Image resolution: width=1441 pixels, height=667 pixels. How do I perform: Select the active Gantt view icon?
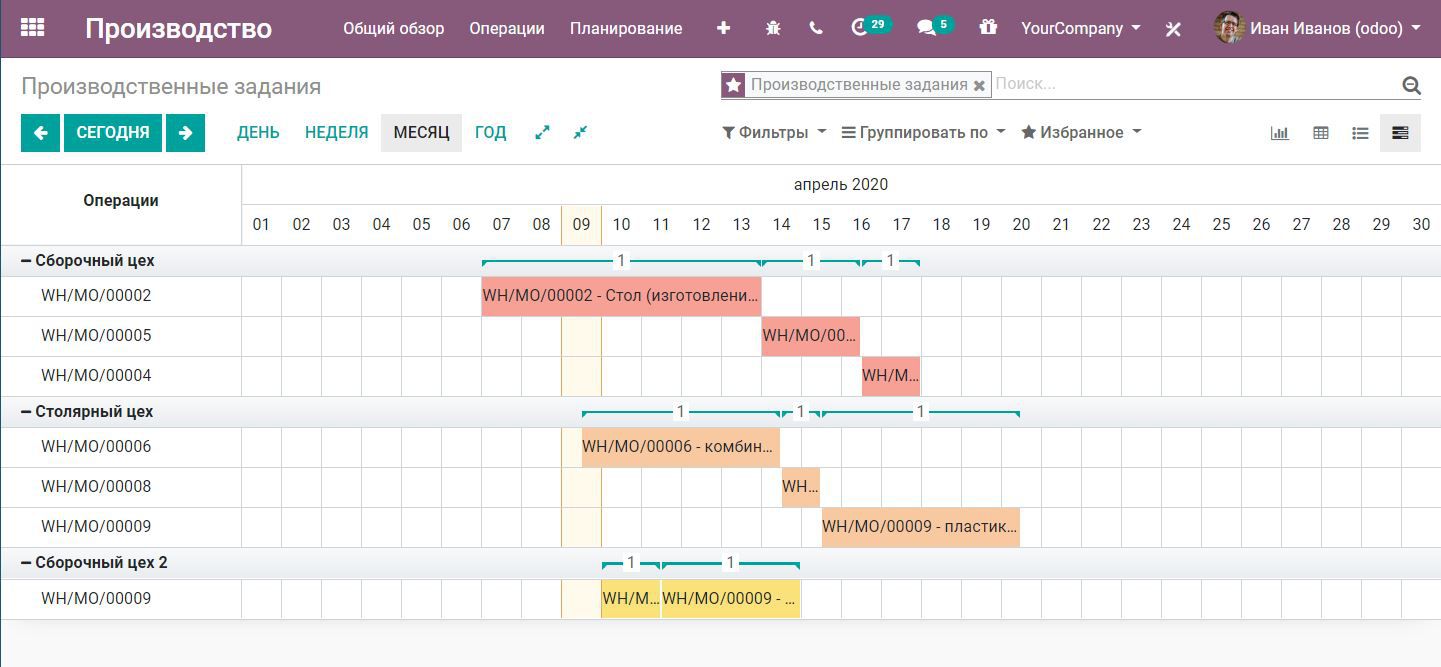pos(1400,132)
